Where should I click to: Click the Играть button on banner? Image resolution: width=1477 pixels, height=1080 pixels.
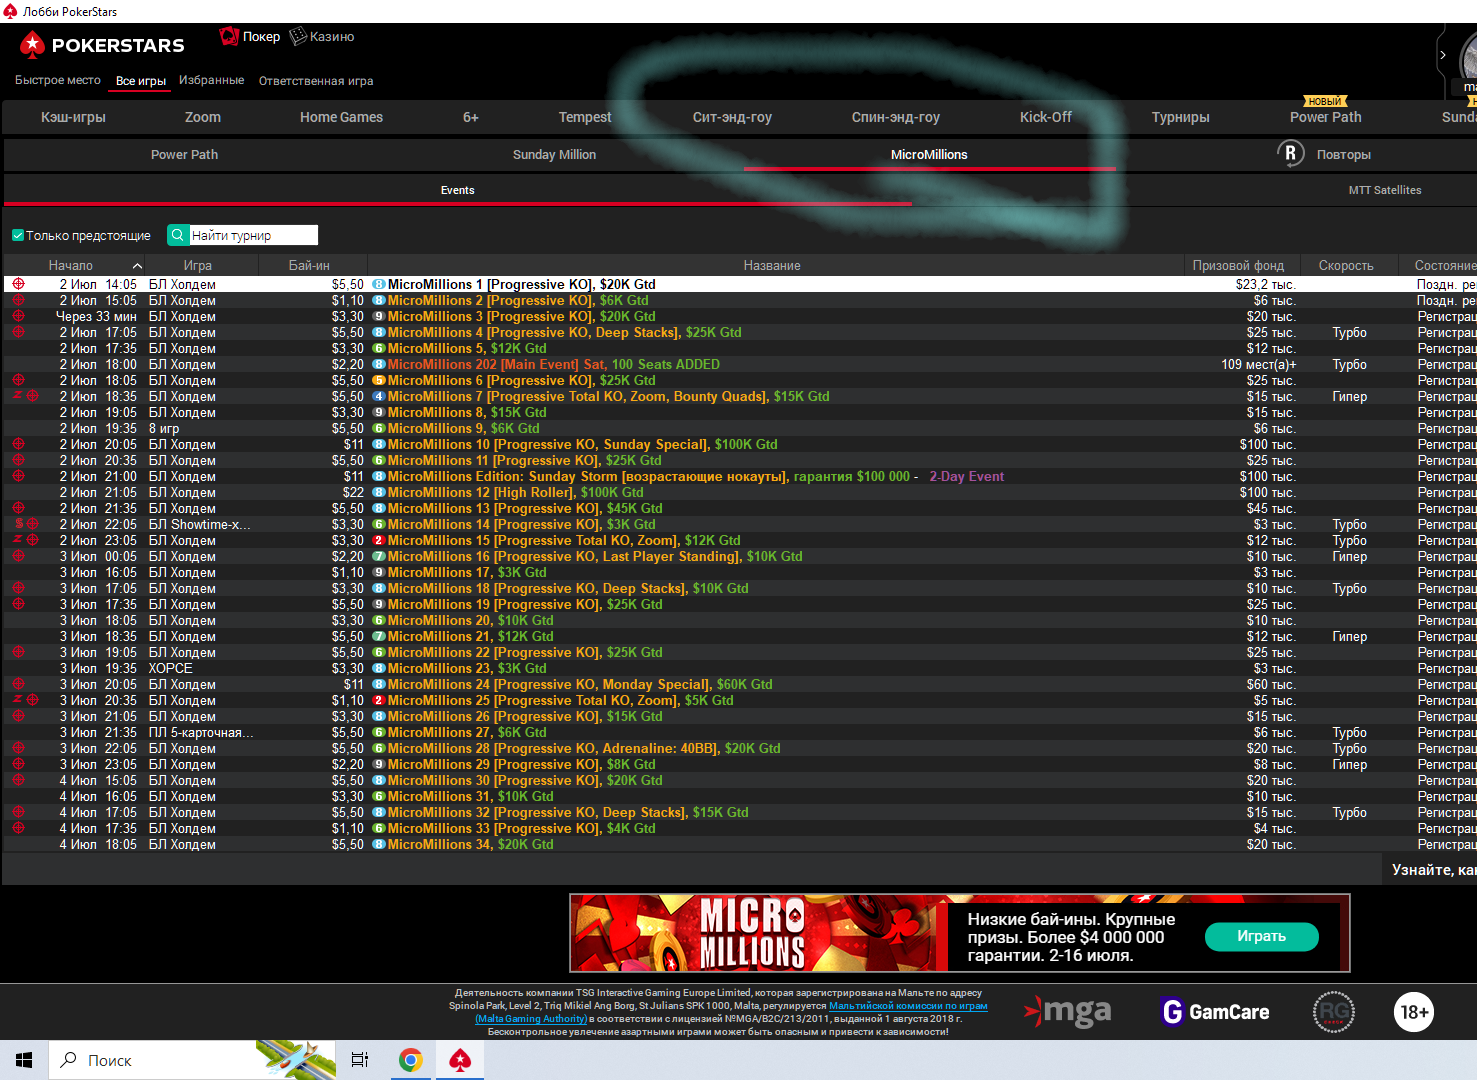coord(1261,936)
